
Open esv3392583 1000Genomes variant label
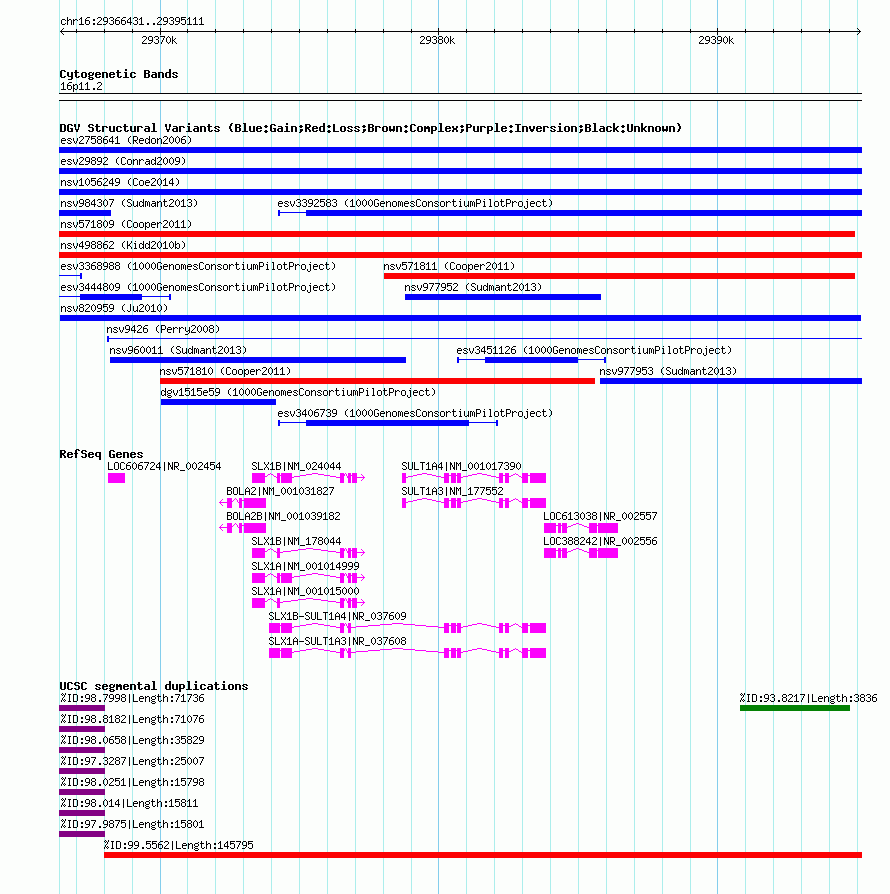tap(415, 204)
